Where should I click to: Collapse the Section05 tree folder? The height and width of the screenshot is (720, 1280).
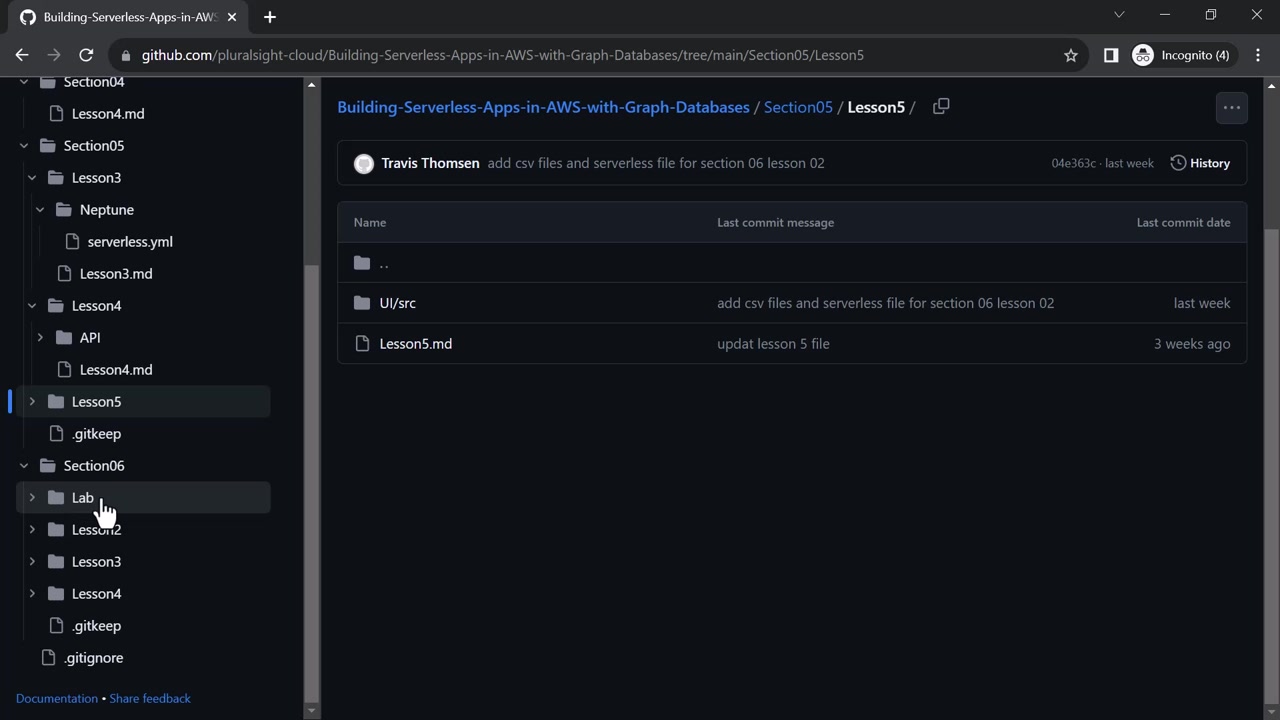24,146
